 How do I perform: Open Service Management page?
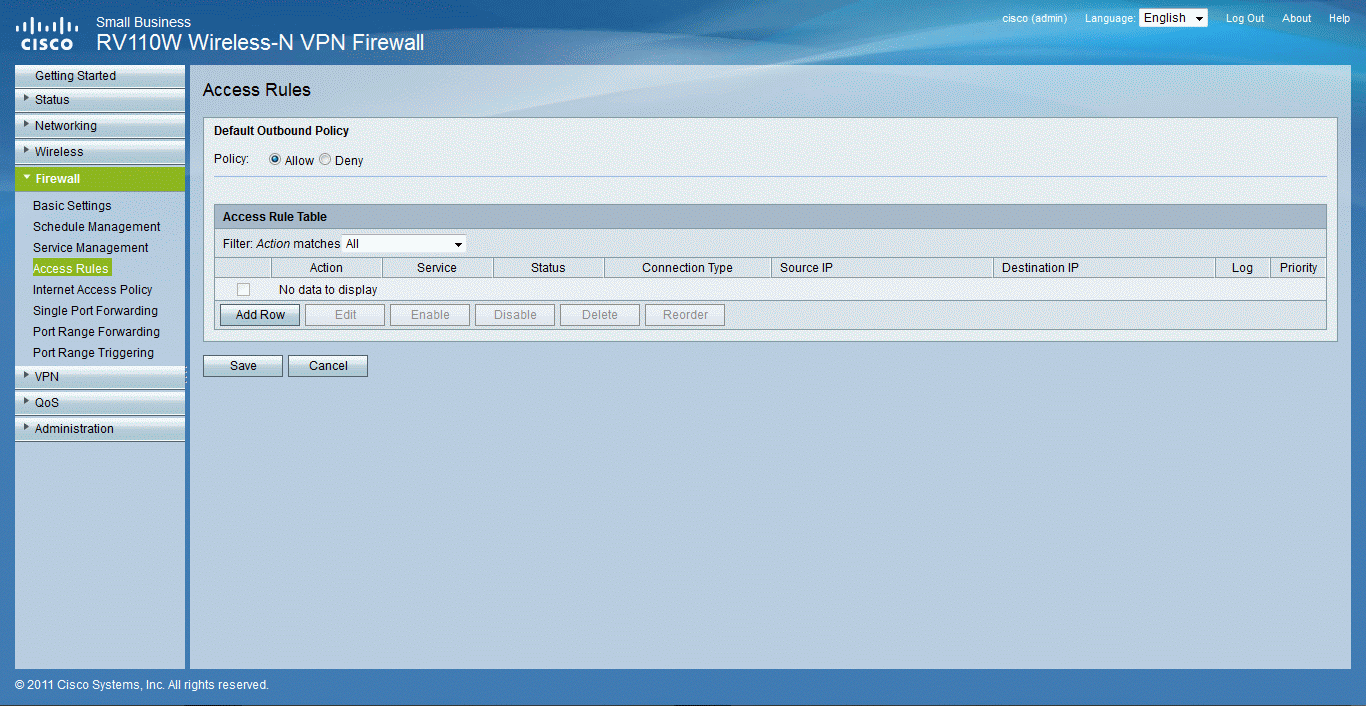[90, 248]
